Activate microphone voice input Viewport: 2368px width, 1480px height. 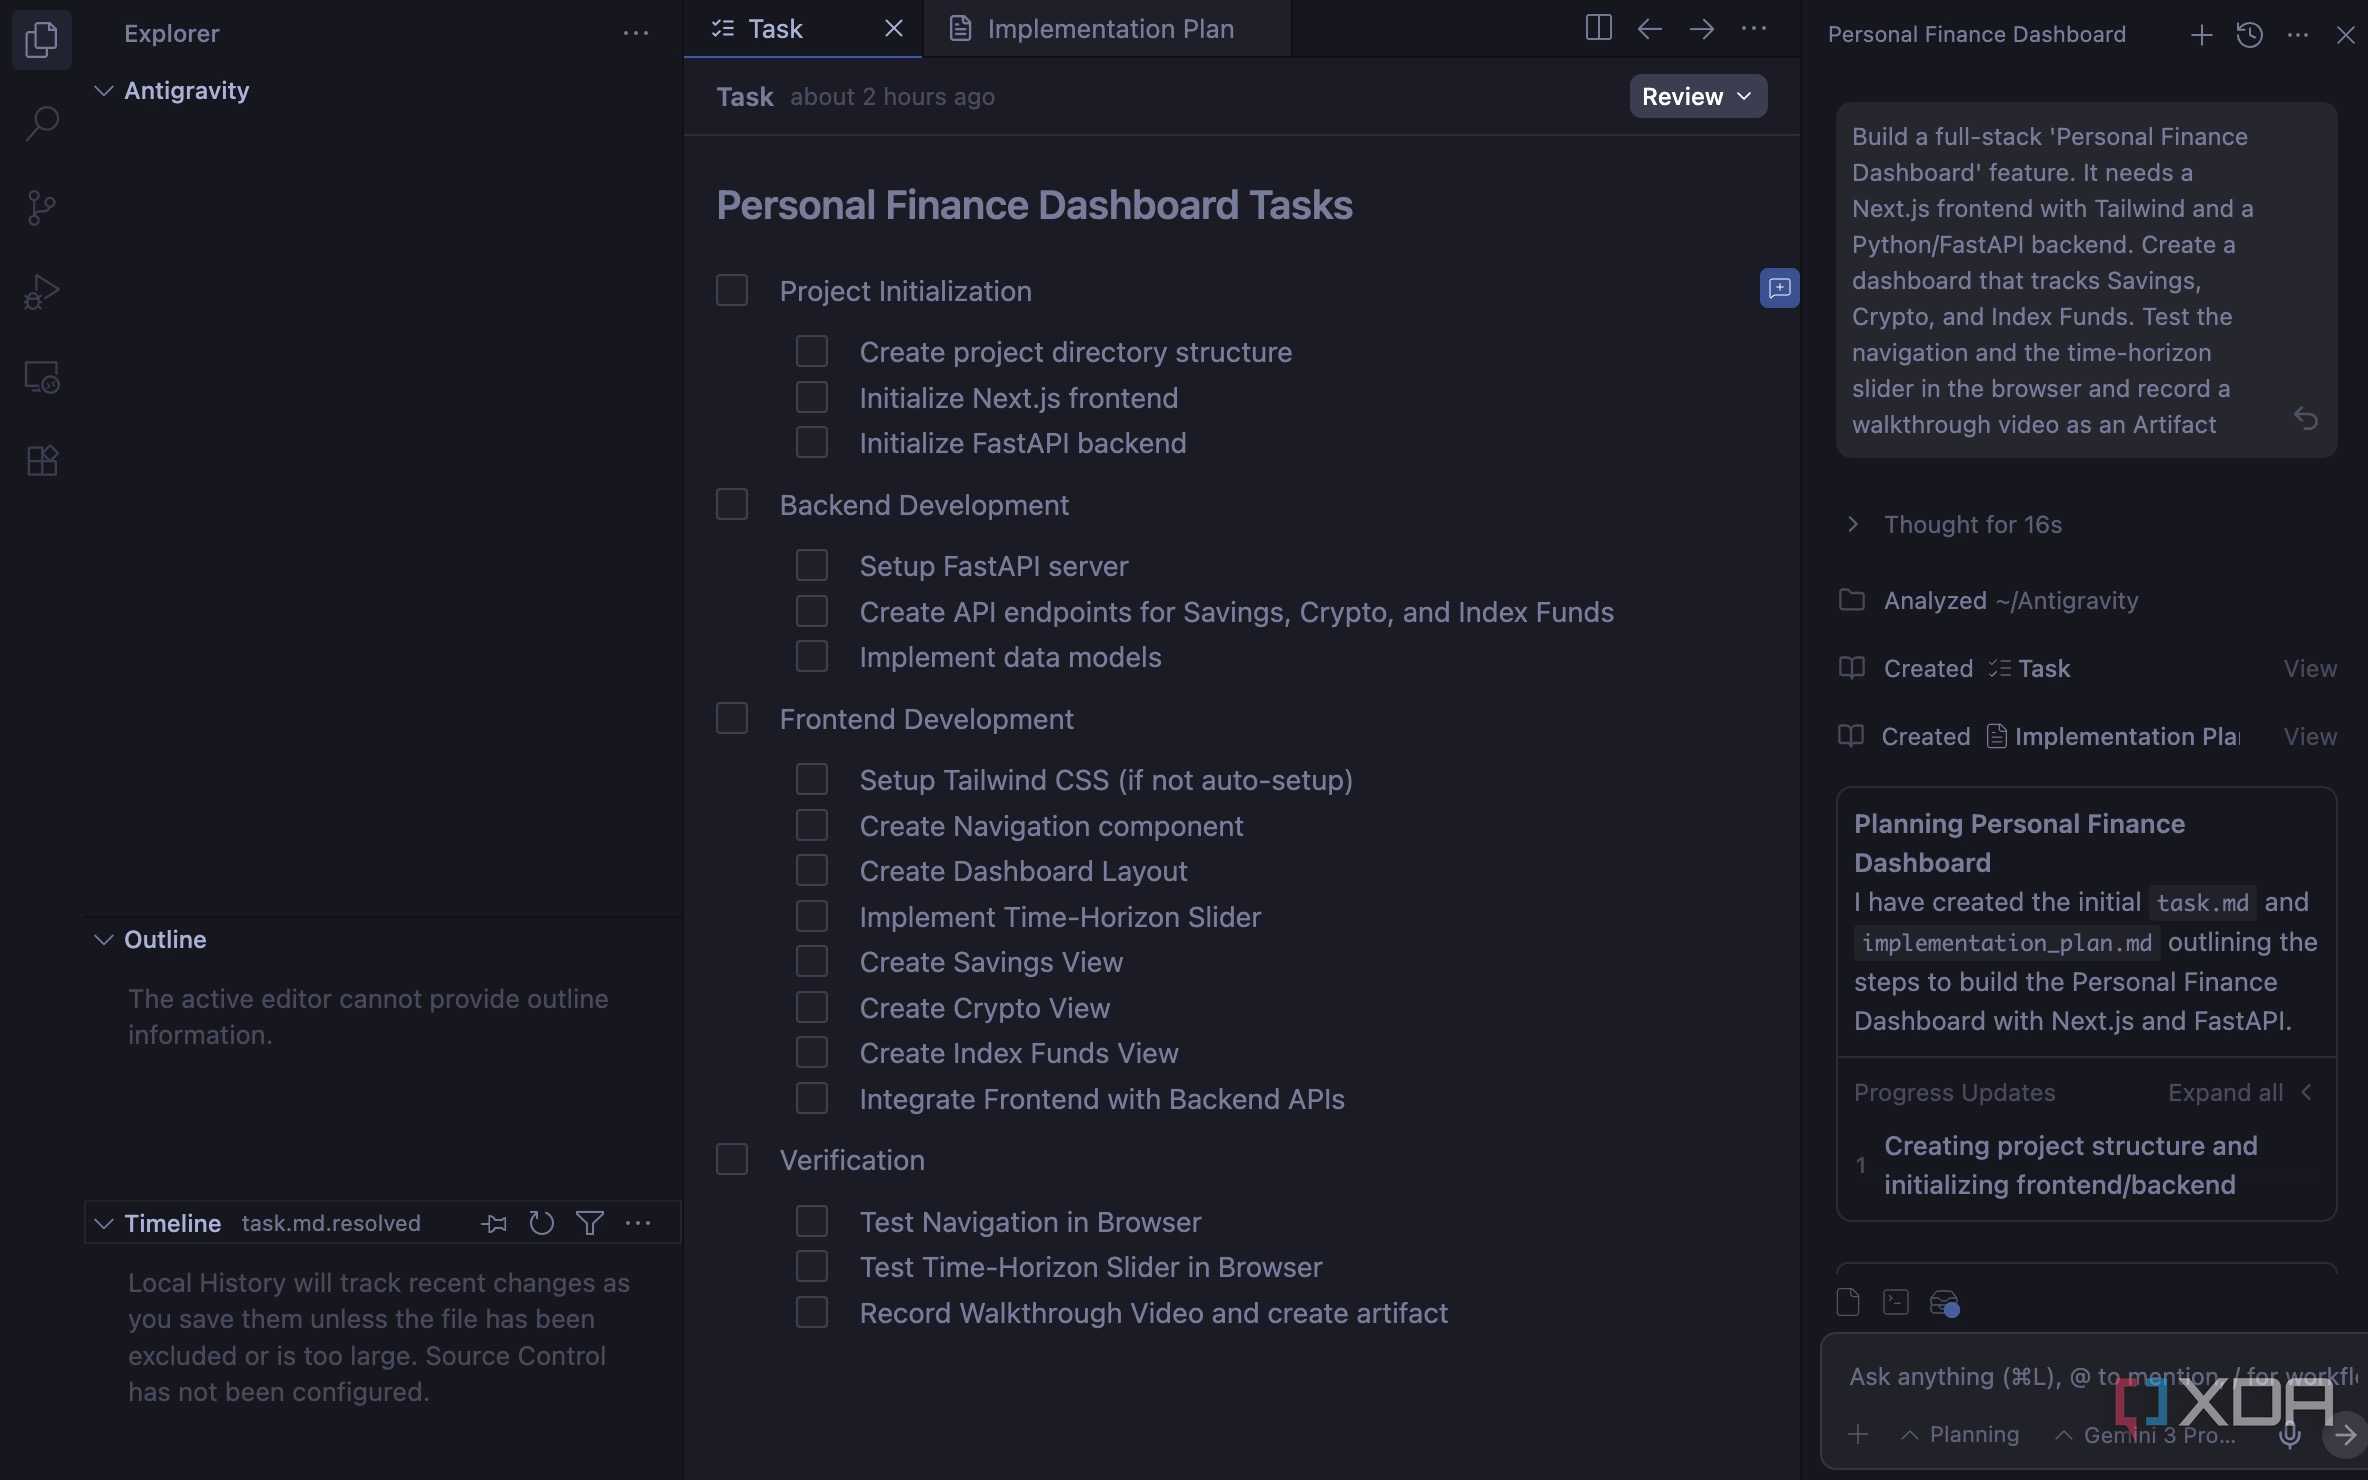tap(2290, 1435)
